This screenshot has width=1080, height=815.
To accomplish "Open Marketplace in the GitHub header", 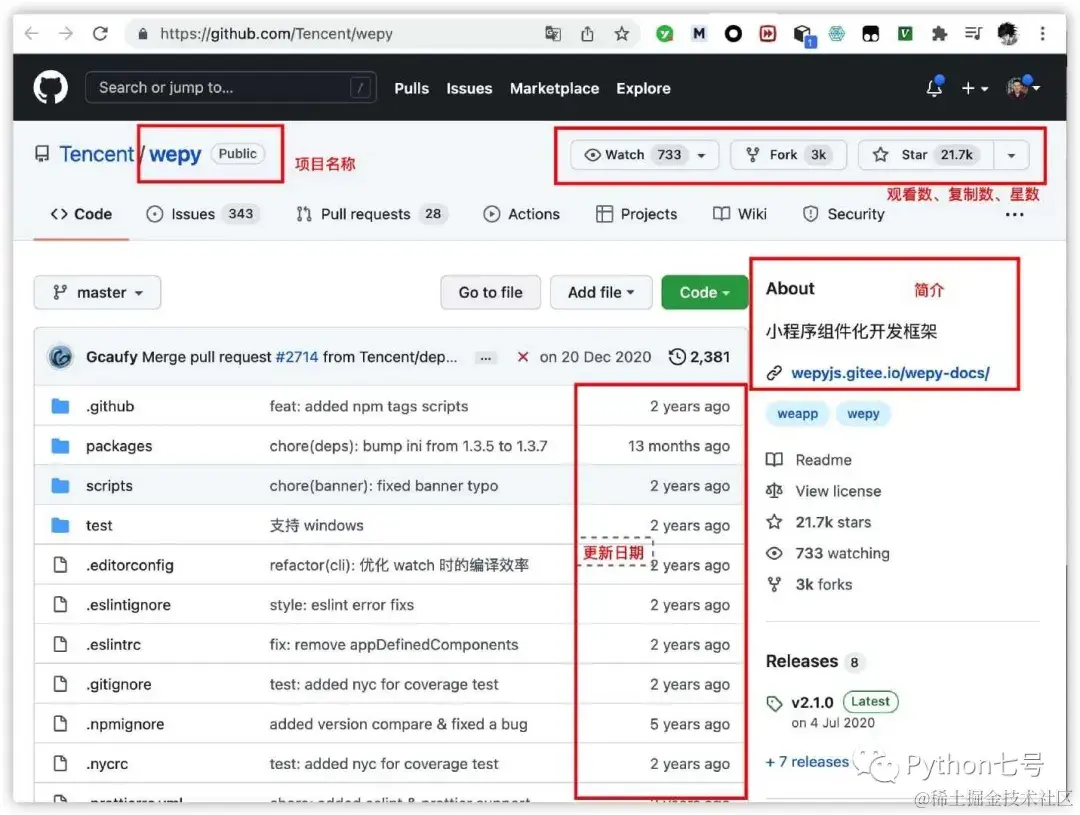I will pos(554,88).
